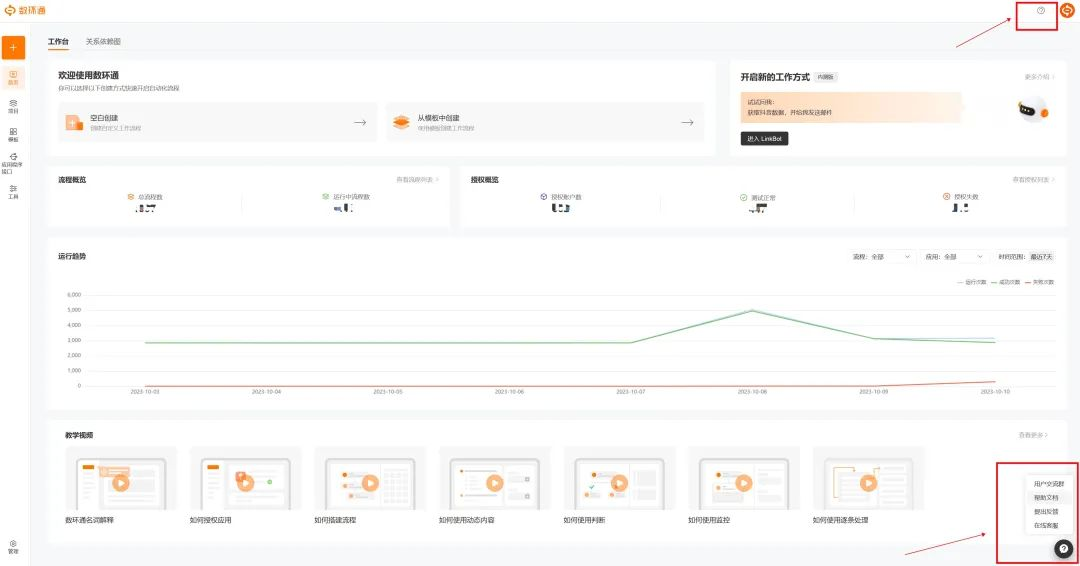Click the 进入 LinkBot button
This screenshot has width=1080, height=566.
tap(765, 138)
